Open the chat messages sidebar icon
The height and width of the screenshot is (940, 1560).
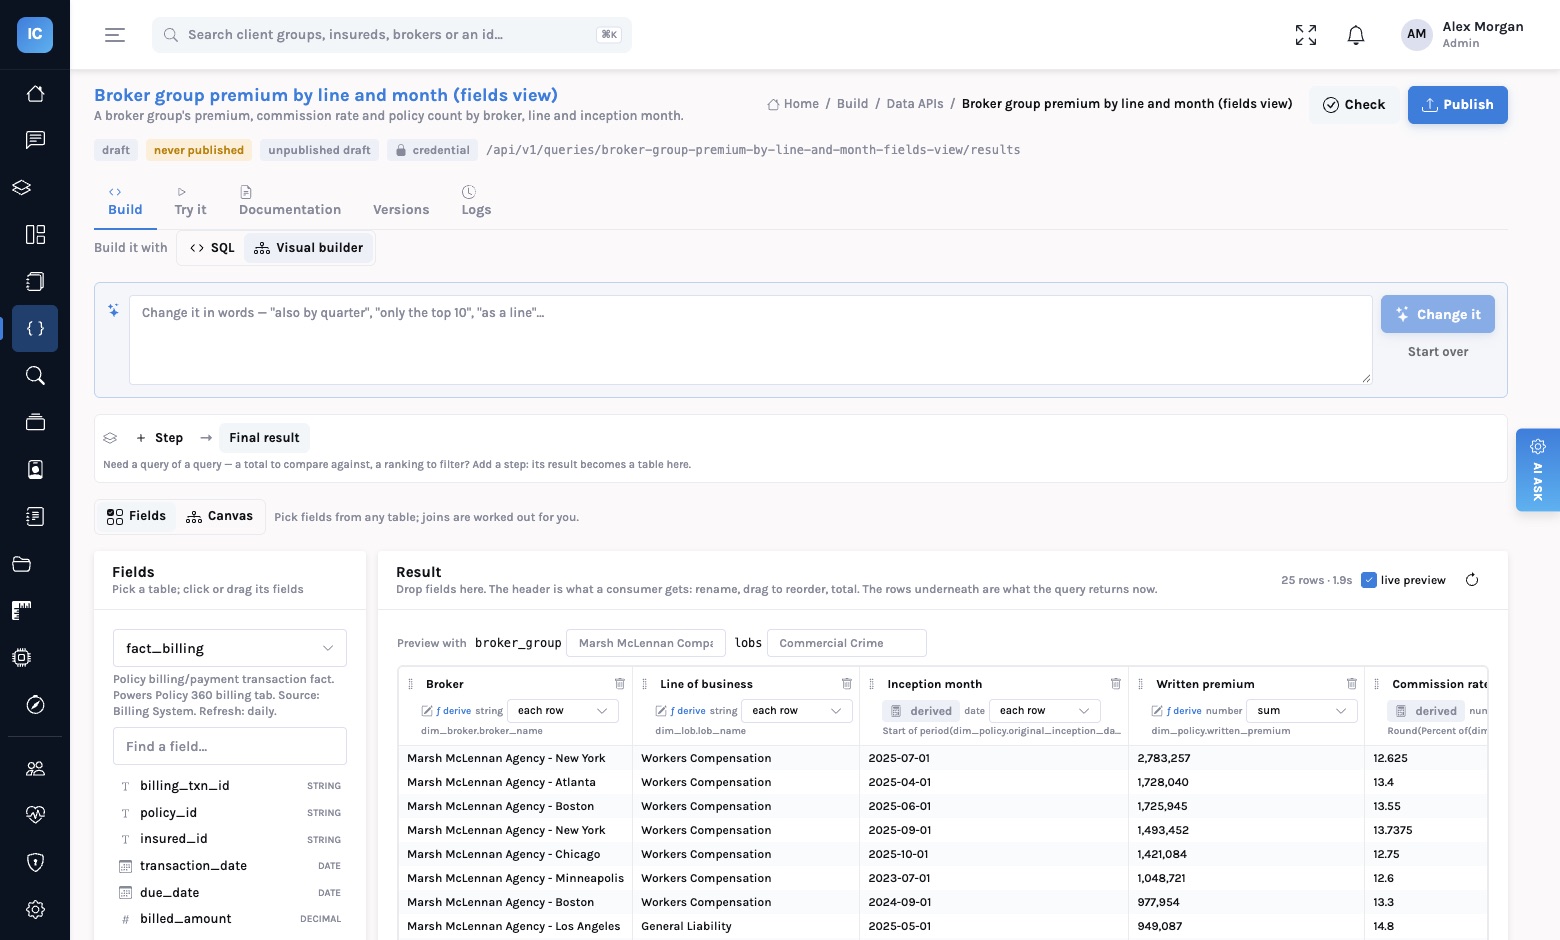[x=35, y=140]
